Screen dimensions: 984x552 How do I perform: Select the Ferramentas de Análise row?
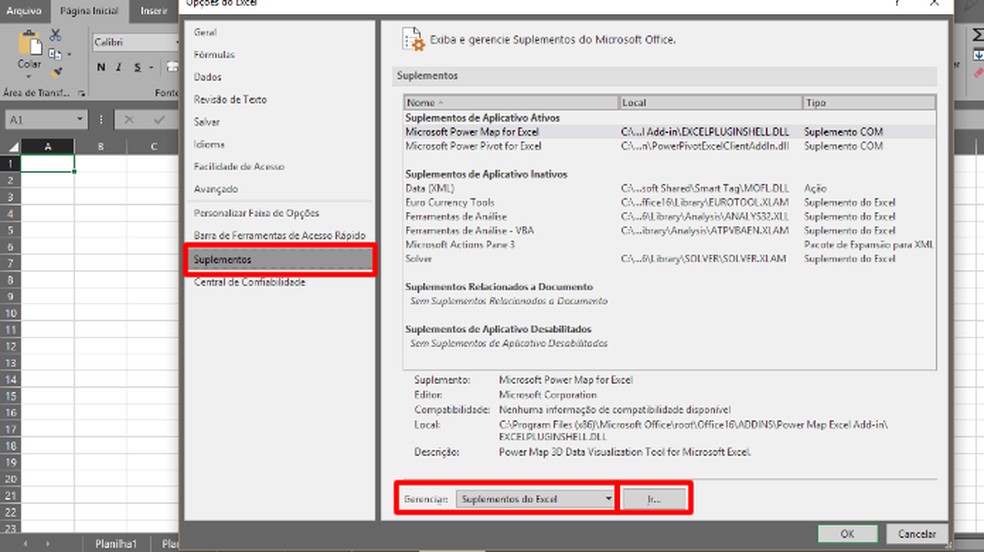coord(670,216)
